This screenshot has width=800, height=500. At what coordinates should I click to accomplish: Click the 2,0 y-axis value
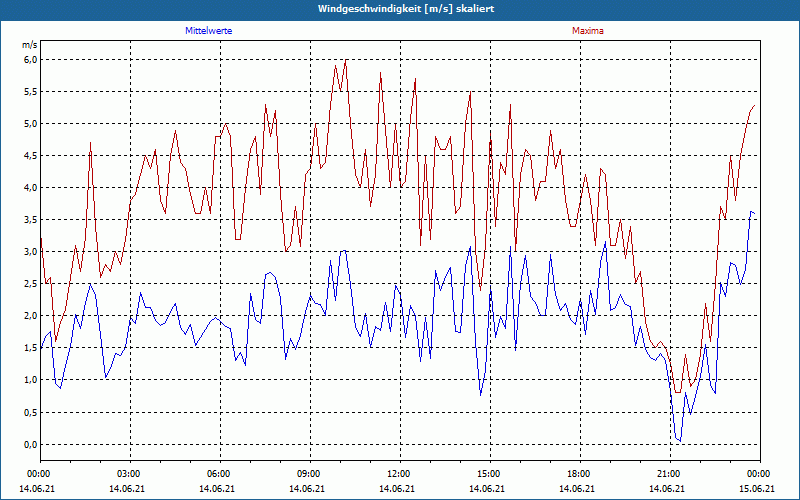[x=31, y=316]
